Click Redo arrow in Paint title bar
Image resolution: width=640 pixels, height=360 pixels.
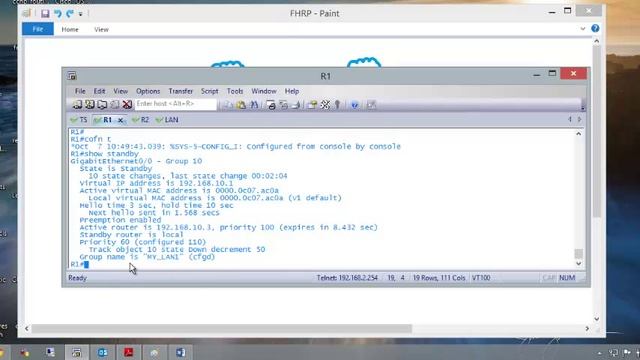(70, 13)
